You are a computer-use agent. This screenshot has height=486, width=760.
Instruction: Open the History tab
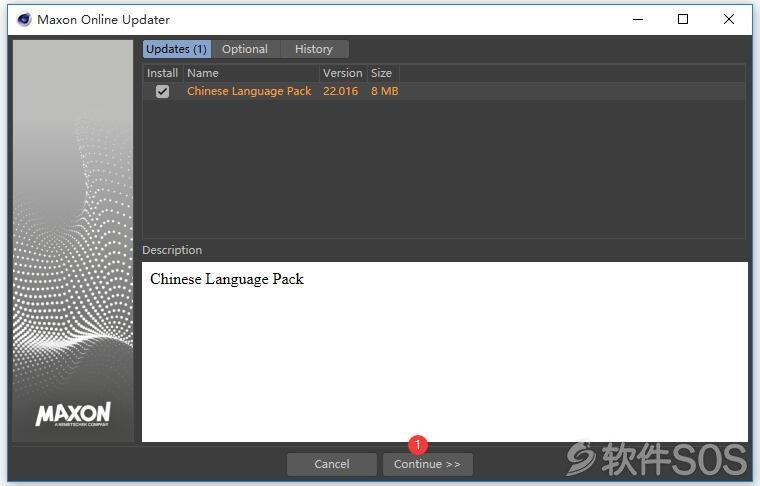(314, 49)
